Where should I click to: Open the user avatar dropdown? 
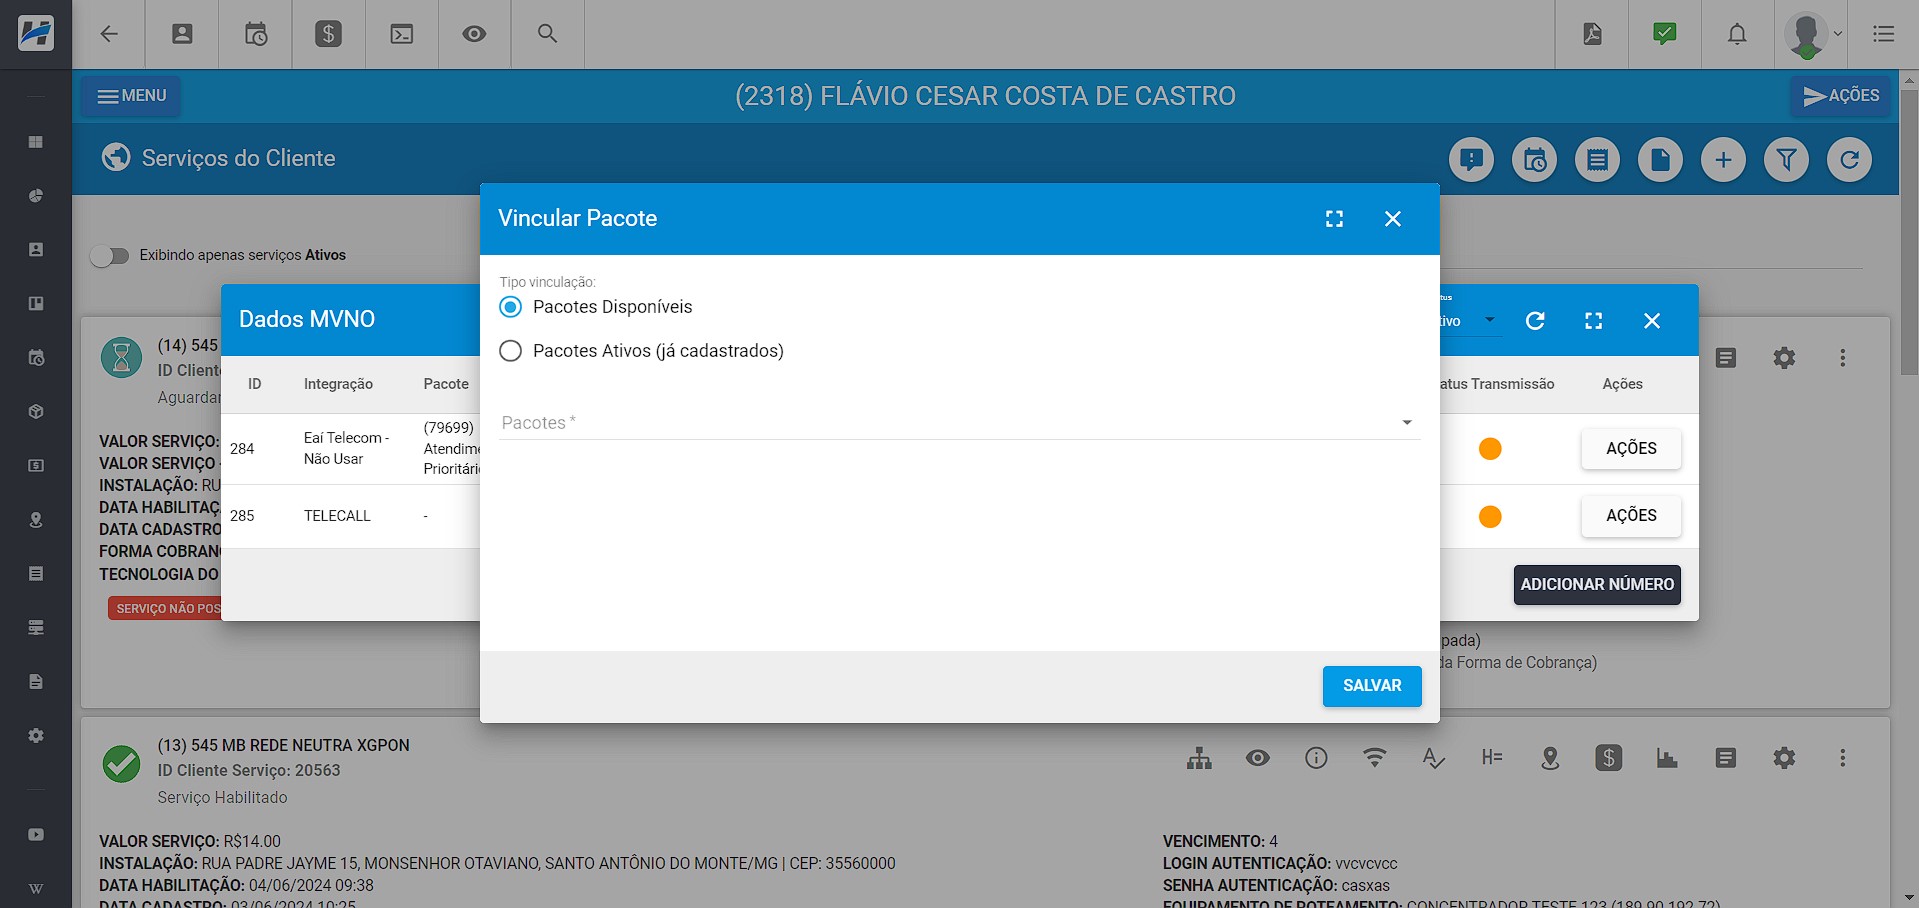(1813, 34)
